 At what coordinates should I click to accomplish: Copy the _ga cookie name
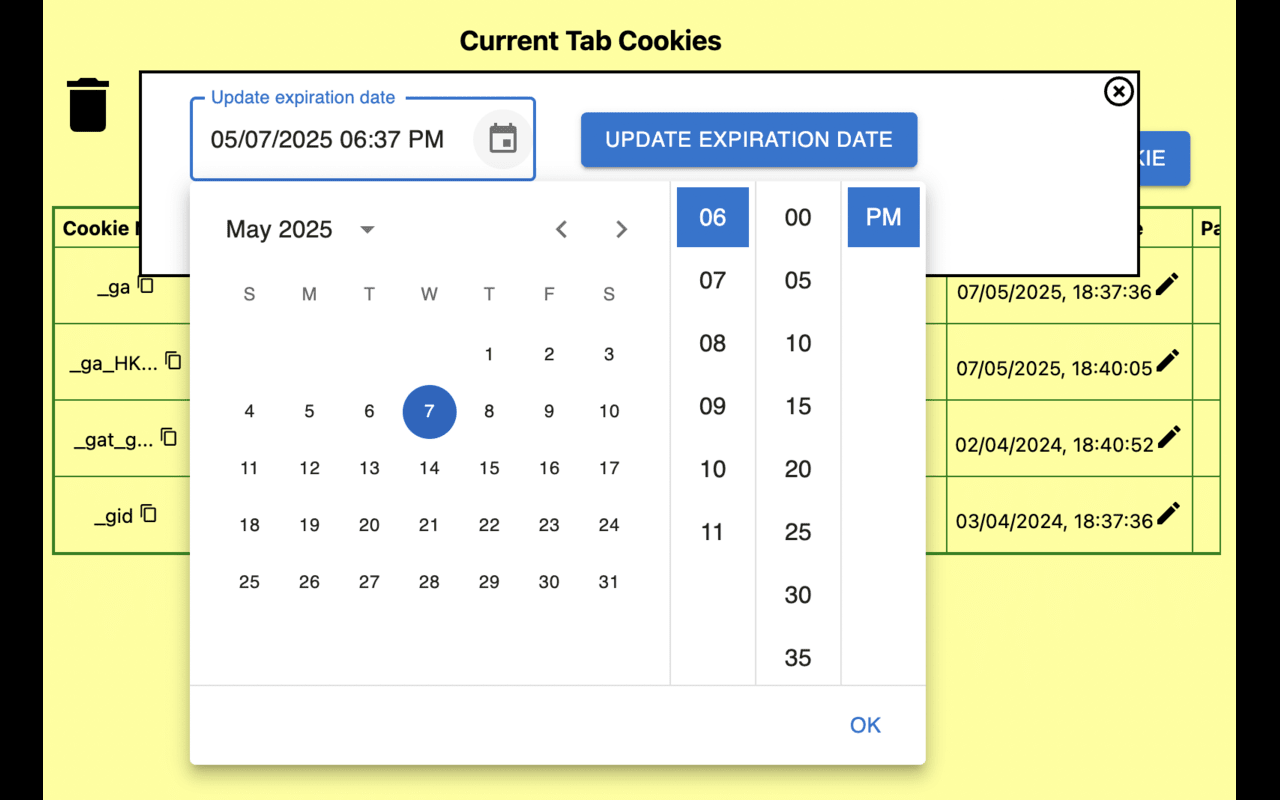coord(146,286)
